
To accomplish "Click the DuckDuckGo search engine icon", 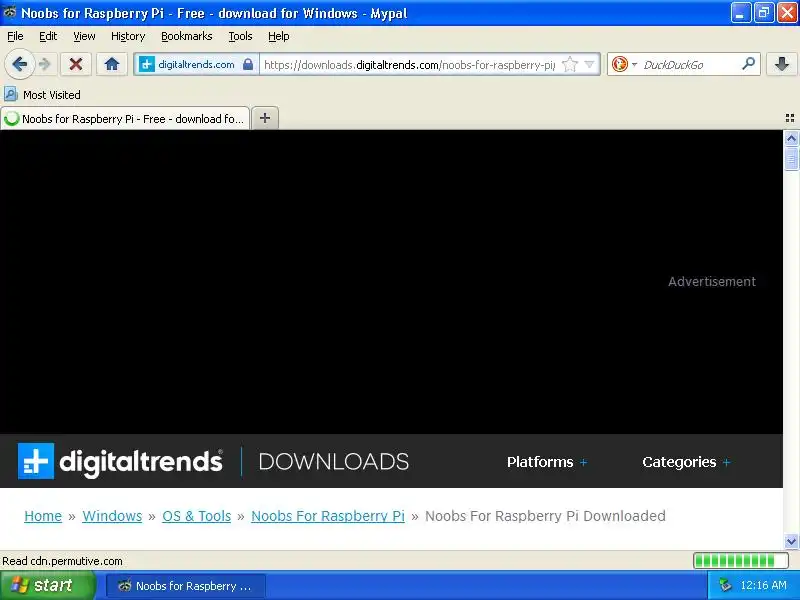I will (x=619, y=64).
